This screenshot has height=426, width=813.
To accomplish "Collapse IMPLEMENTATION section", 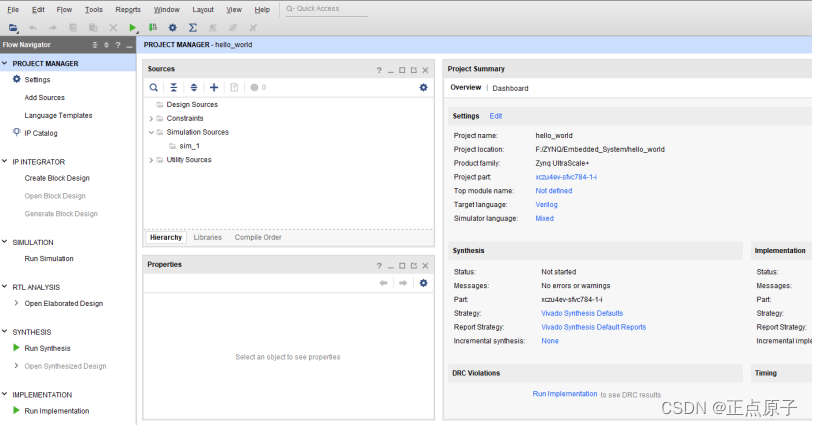I will [5, 394].
